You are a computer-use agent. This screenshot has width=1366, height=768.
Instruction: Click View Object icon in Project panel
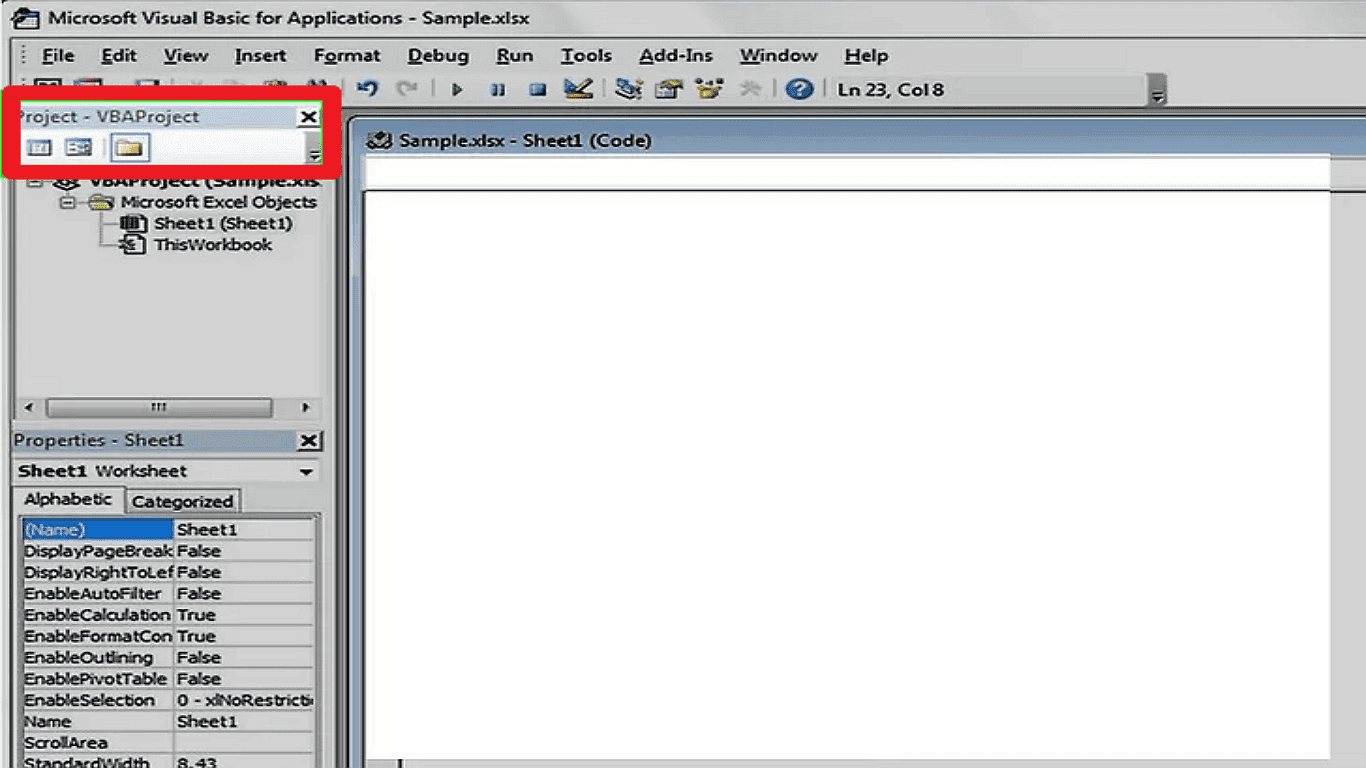[78, 148]
